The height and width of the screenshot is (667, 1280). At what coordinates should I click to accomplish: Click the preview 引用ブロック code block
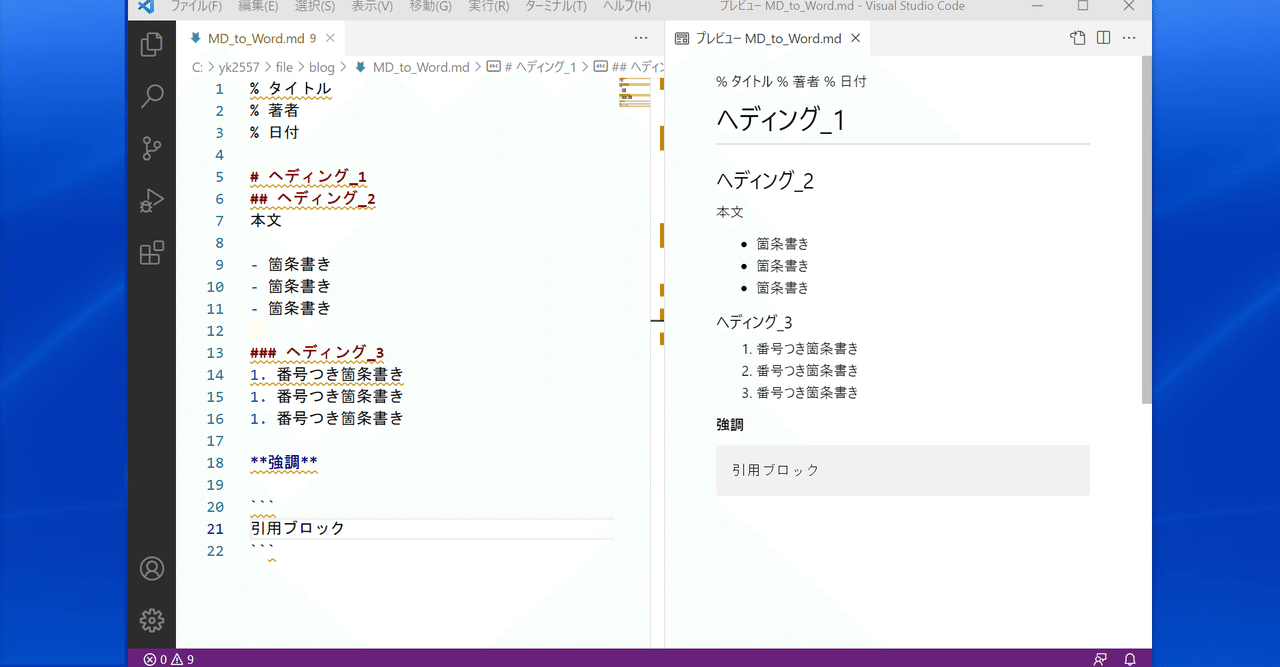point(902,470)
